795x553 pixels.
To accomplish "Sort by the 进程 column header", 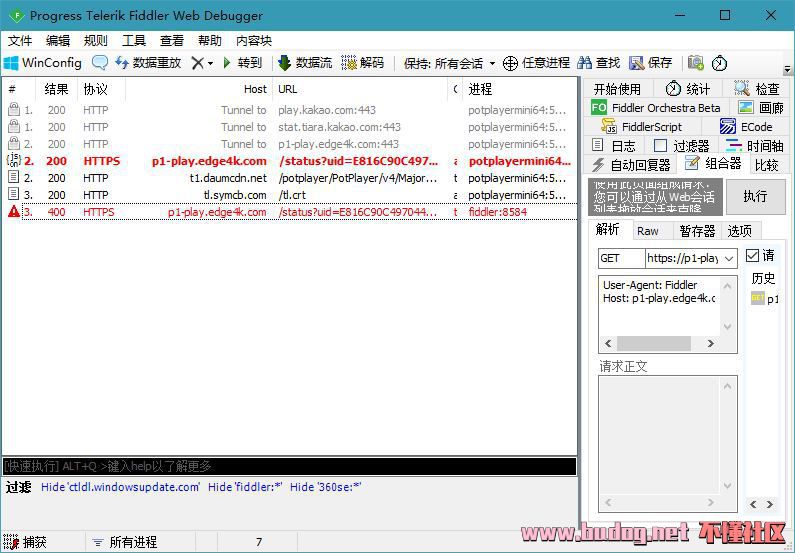I will [x=520, y=89].
